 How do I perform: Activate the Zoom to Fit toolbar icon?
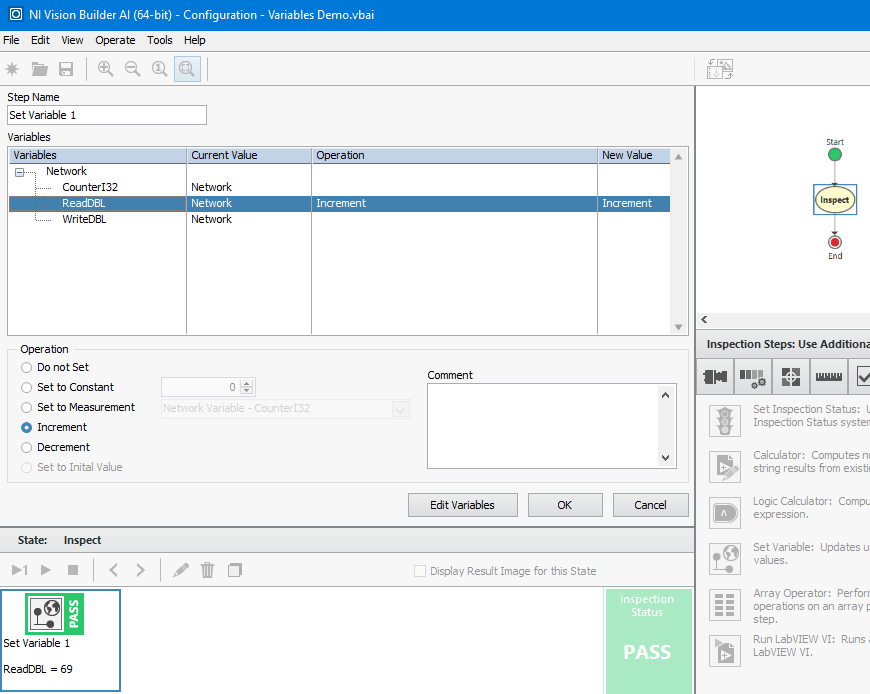[x=187, y=68]
